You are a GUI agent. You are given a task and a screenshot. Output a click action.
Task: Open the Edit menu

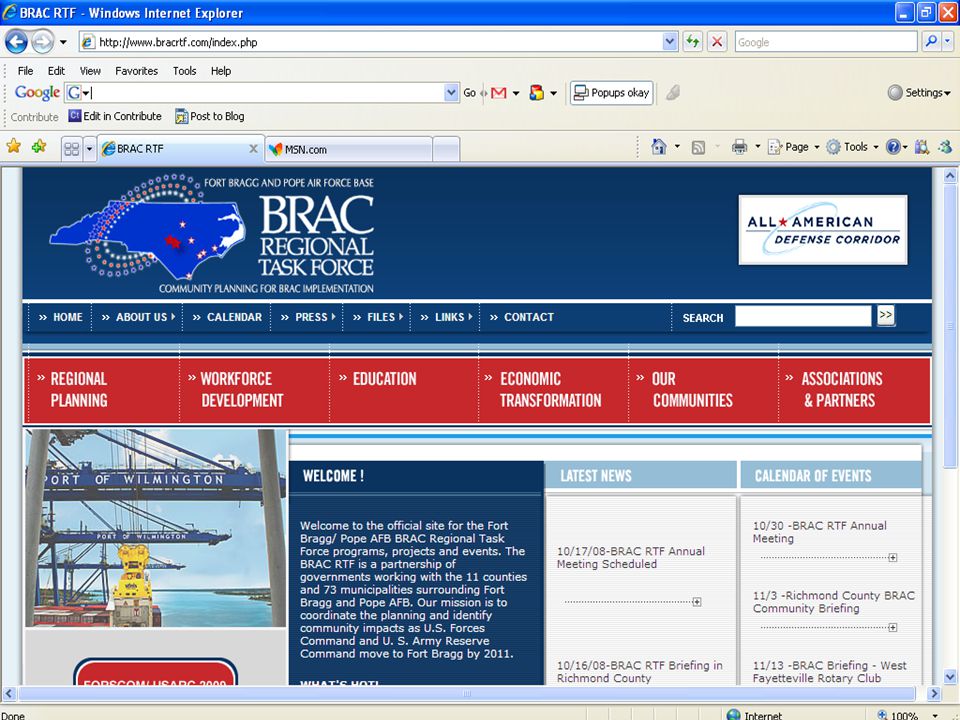point(56,71)
